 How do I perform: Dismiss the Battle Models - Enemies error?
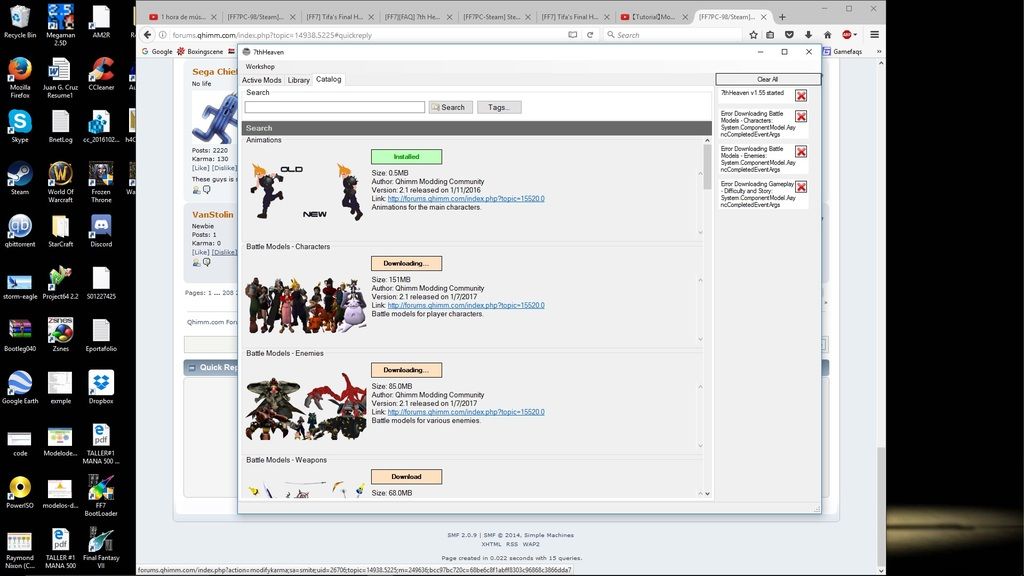click(801, 152)
